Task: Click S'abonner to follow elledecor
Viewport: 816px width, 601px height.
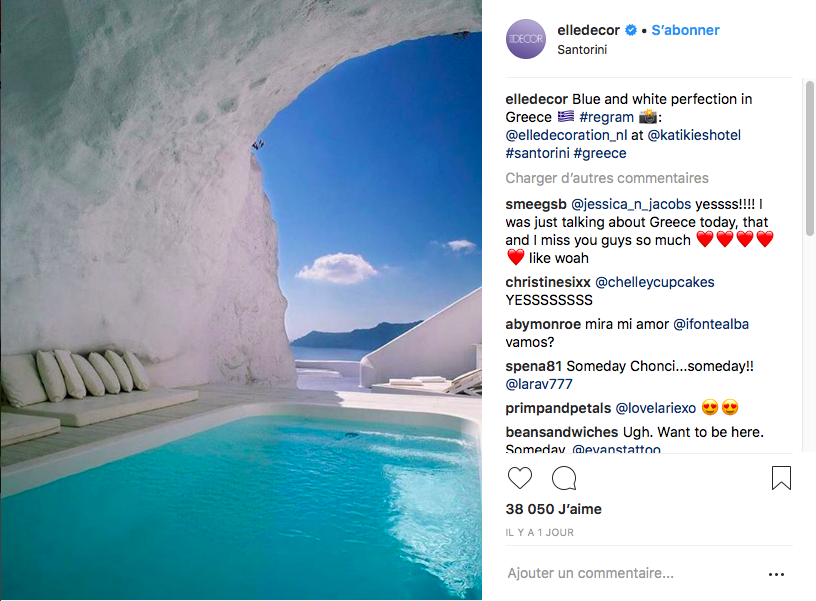Action: point(685,30)
